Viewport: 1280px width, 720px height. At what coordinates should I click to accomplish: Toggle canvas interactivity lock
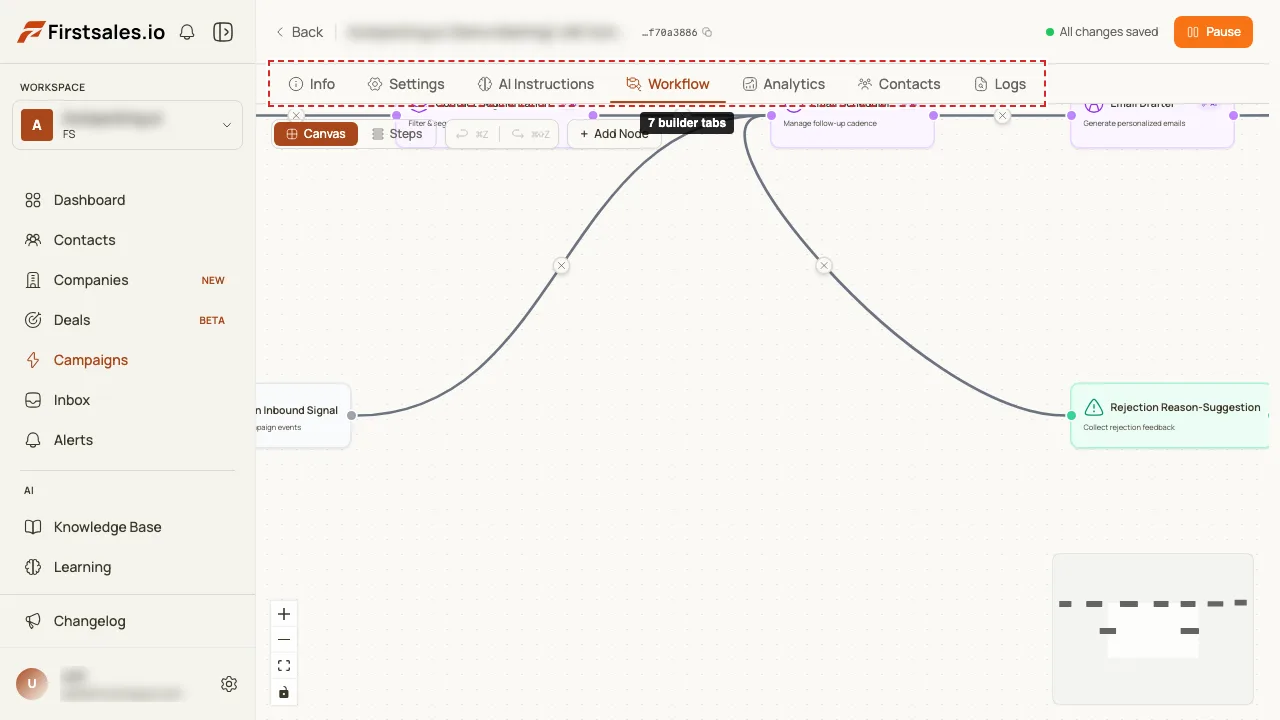(284, 692)
